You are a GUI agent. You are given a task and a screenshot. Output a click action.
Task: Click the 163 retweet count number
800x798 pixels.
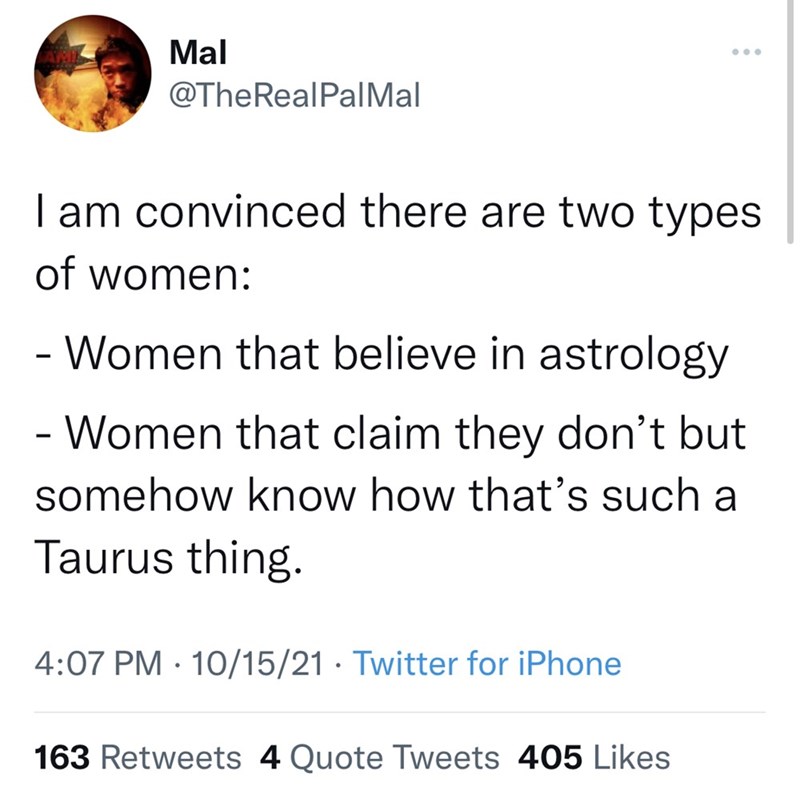coord(63,758)
